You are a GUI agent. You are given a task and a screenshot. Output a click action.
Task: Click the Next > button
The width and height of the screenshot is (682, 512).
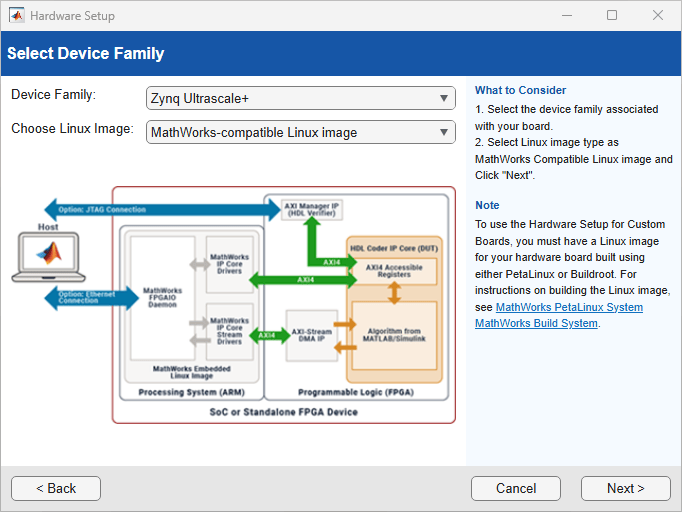point(625,489)
